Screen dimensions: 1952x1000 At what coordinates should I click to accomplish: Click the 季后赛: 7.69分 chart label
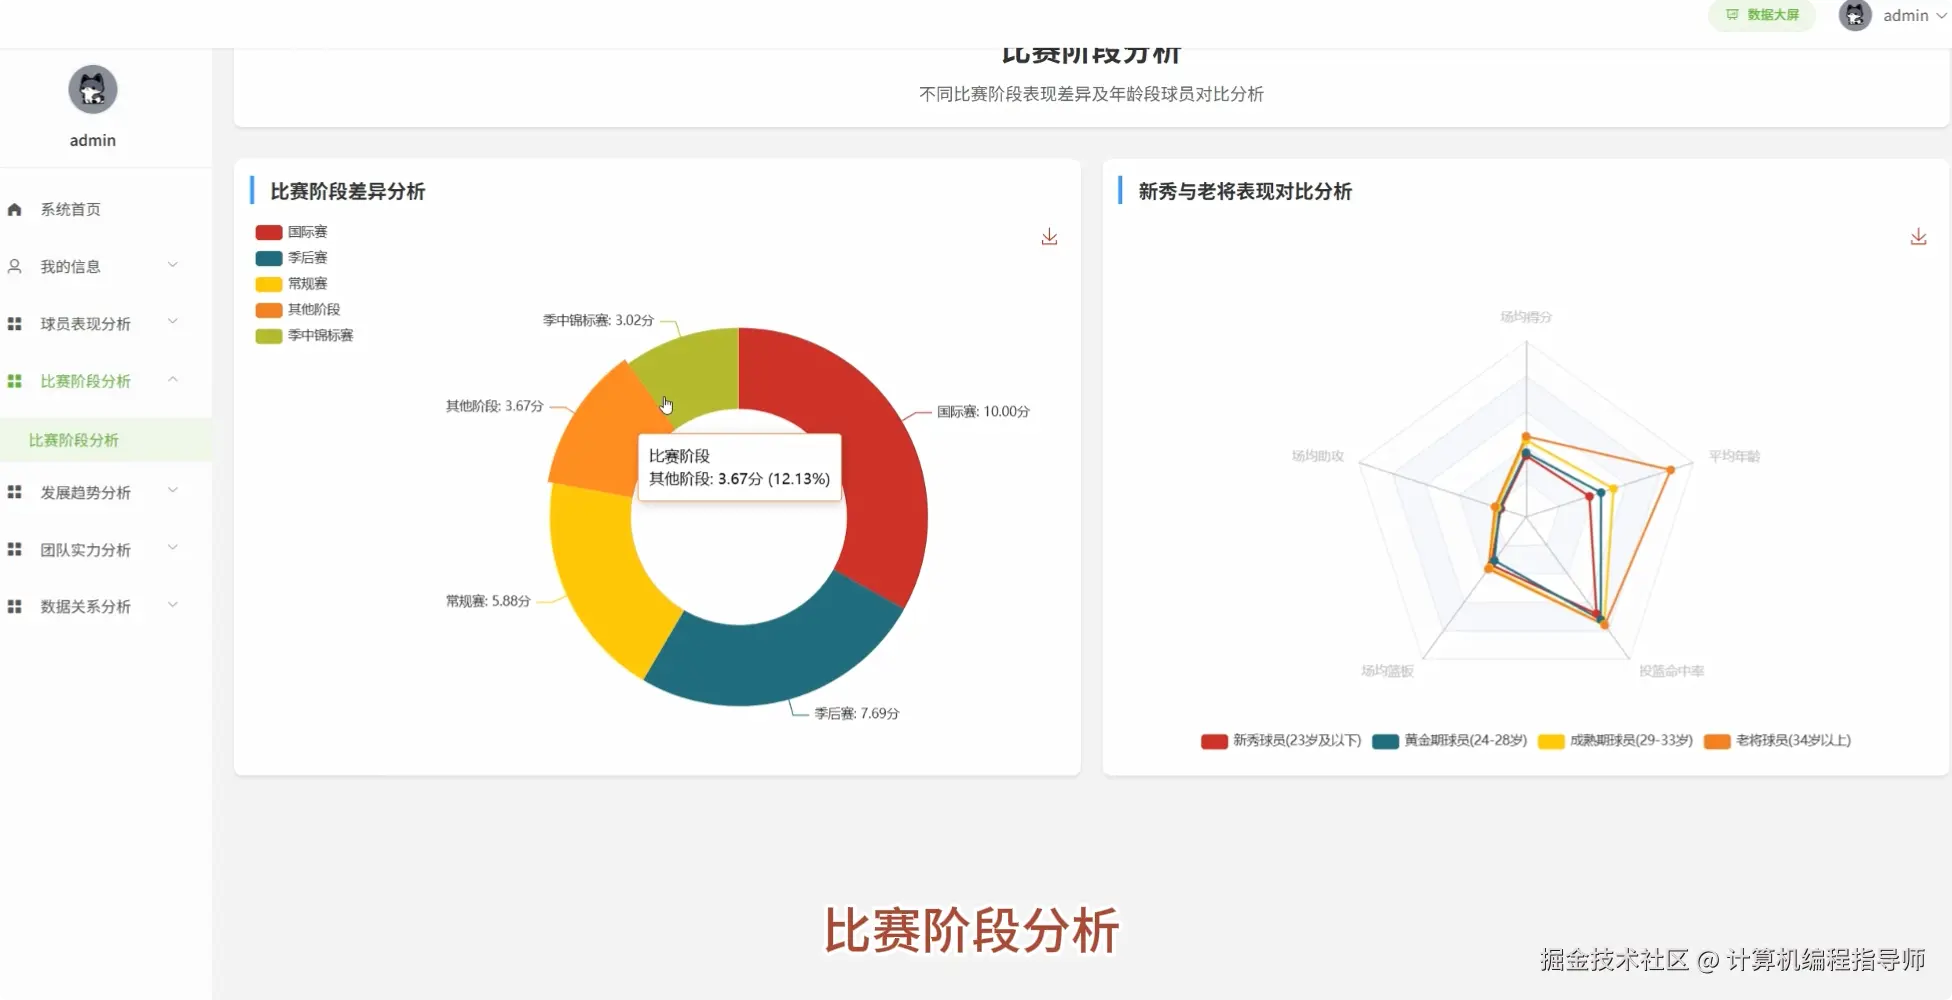coord(857,714)
